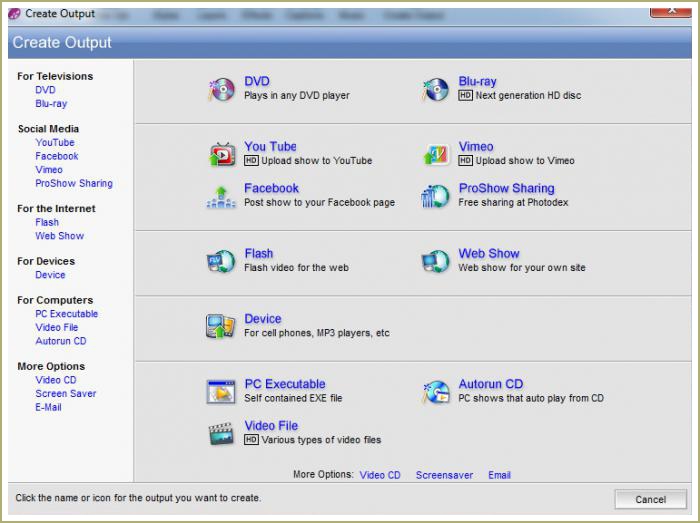Click Video CD in bottom More Options row
Image resolution: width=700 pixels, height=523 pixels.
pyautogui.click(x=380, y=475)
